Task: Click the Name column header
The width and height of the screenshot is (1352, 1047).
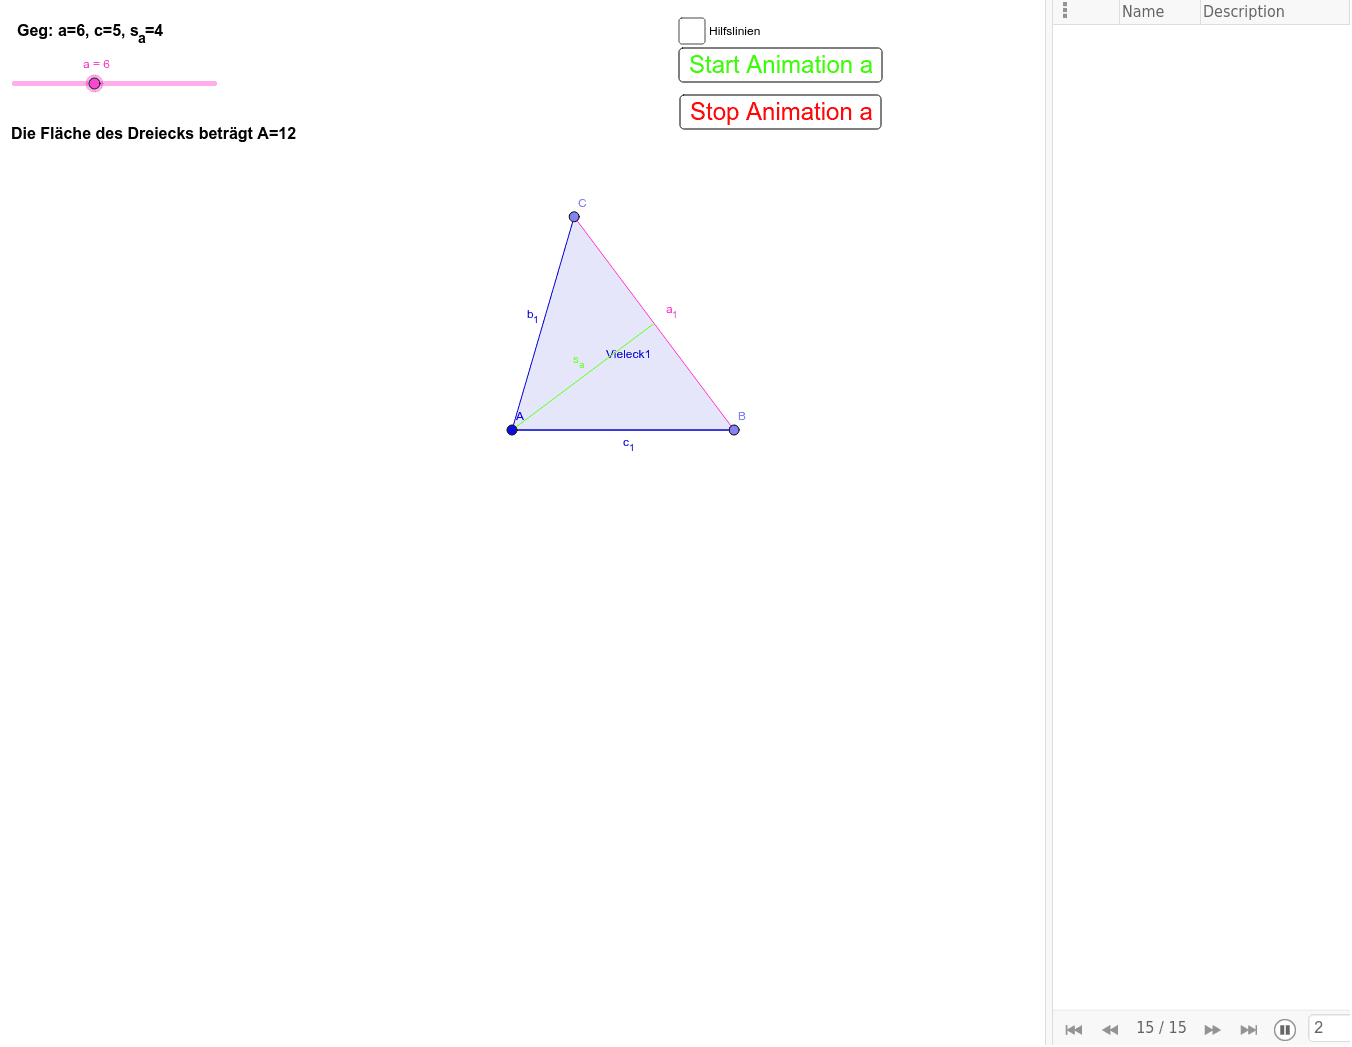Action: pyautogui.click(x=1143, y=12)
